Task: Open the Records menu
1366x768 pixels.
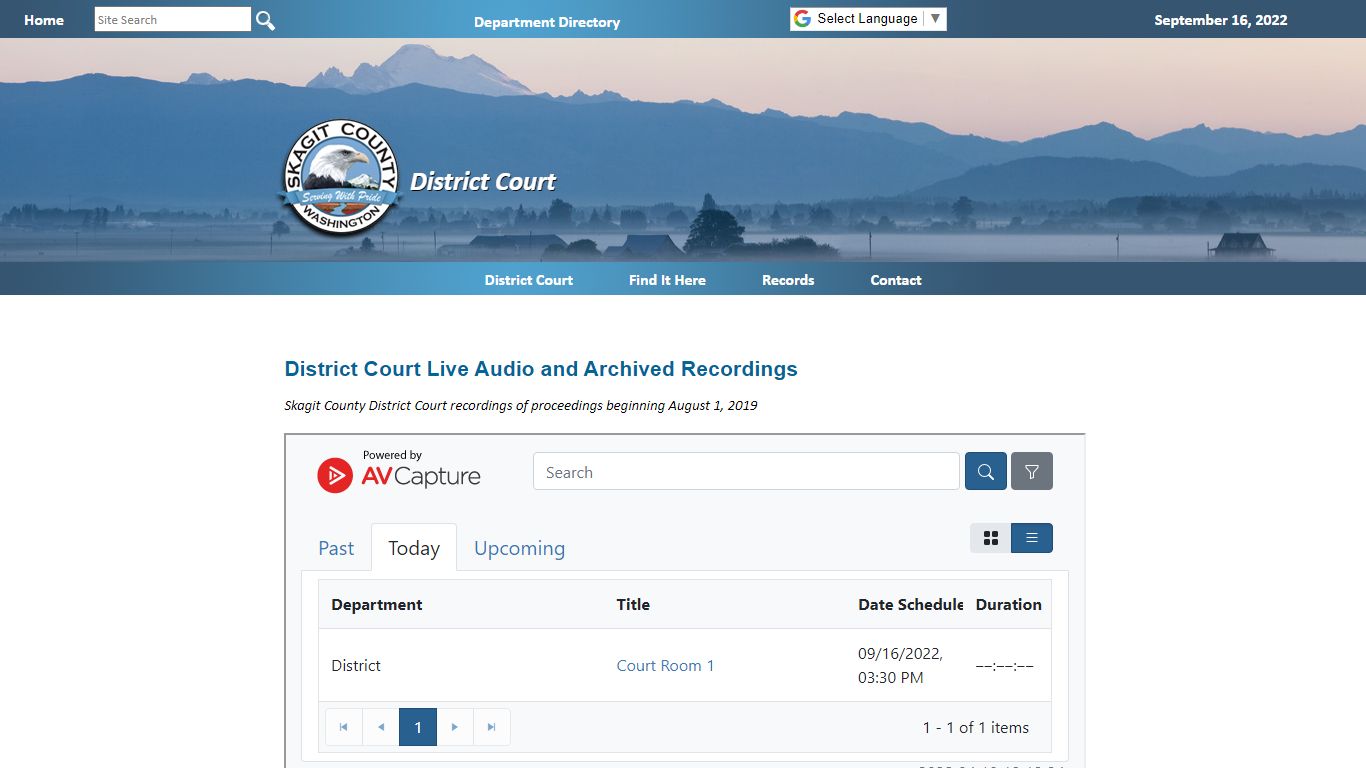Action: [788, 280]
